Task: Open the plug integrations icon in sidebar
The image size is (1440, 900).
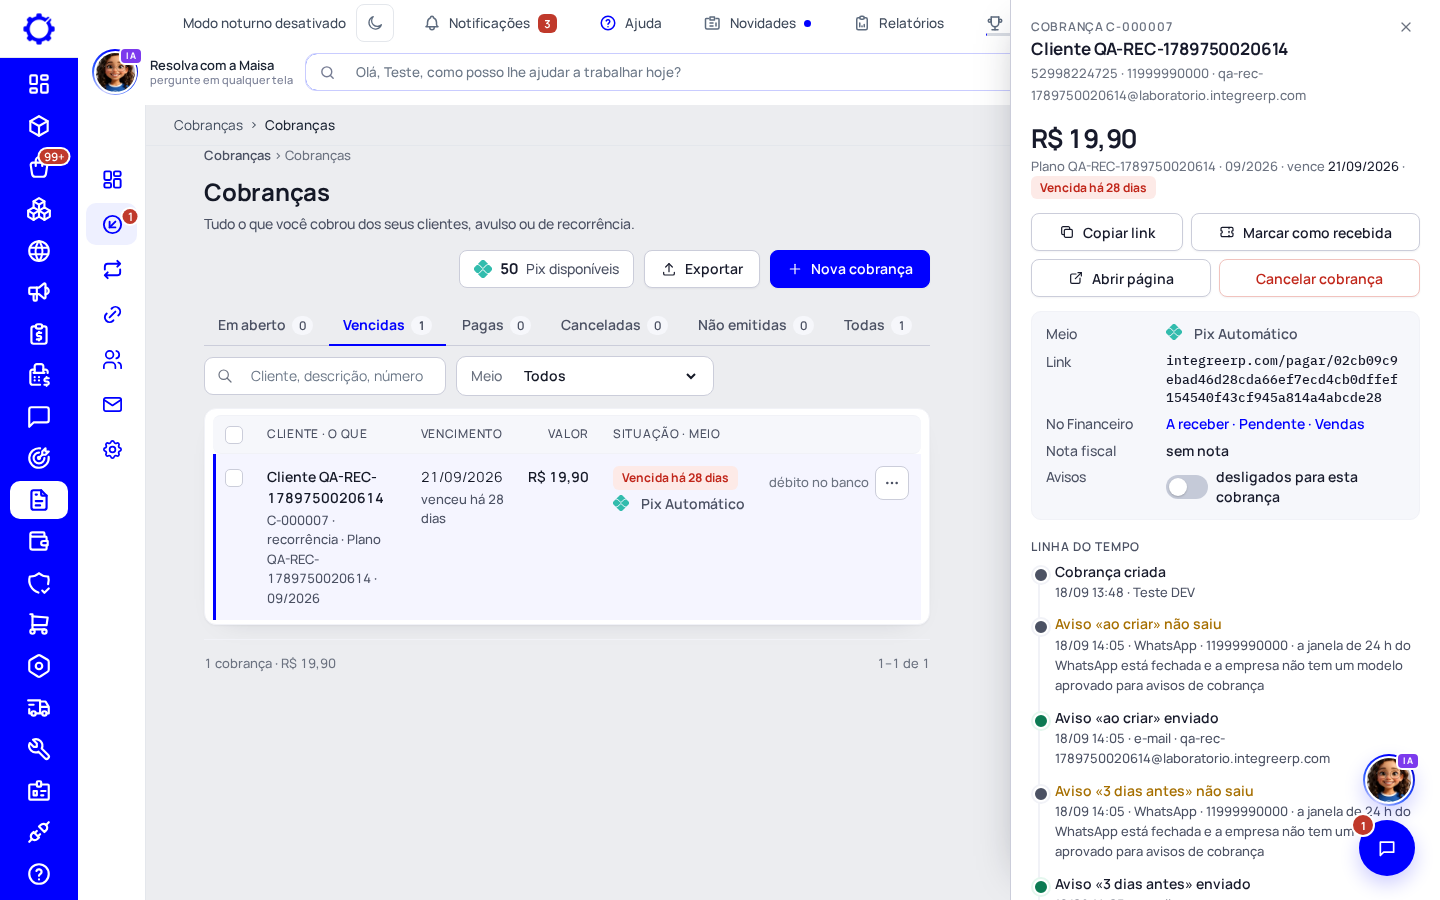Action: [39, 832]
